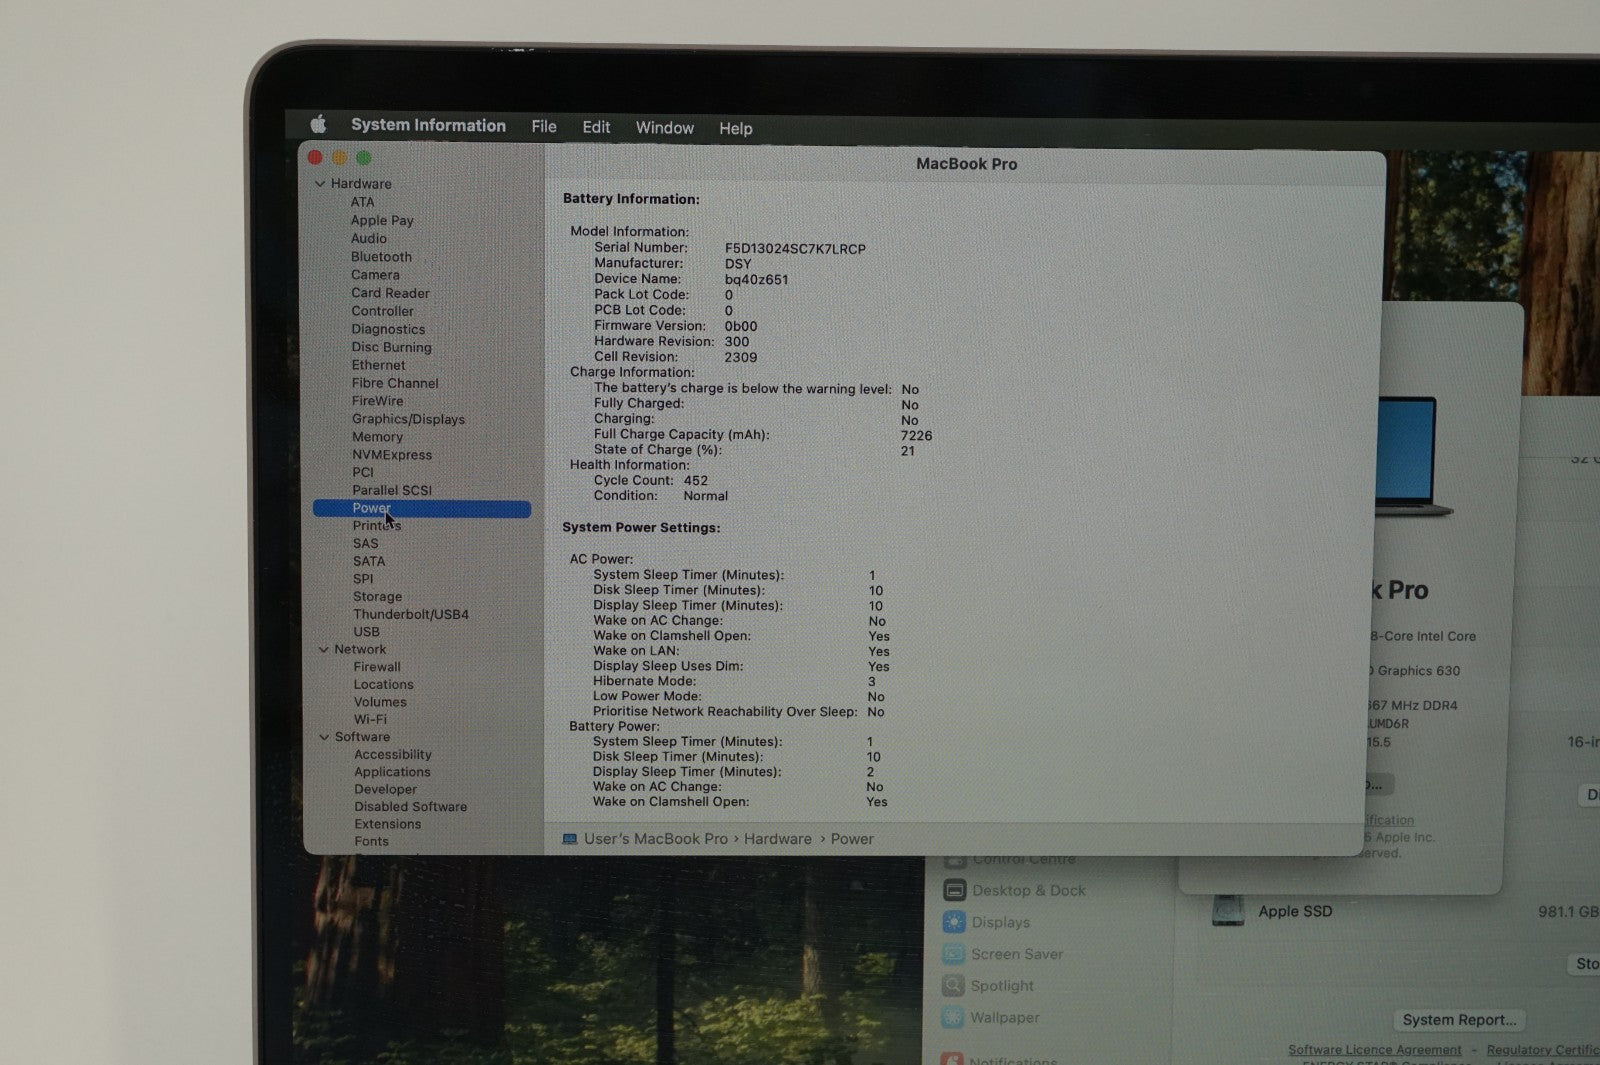Select Disabled Software in the sidebar
Screen dimensions: 1600x1065
[x=410, y=807]
